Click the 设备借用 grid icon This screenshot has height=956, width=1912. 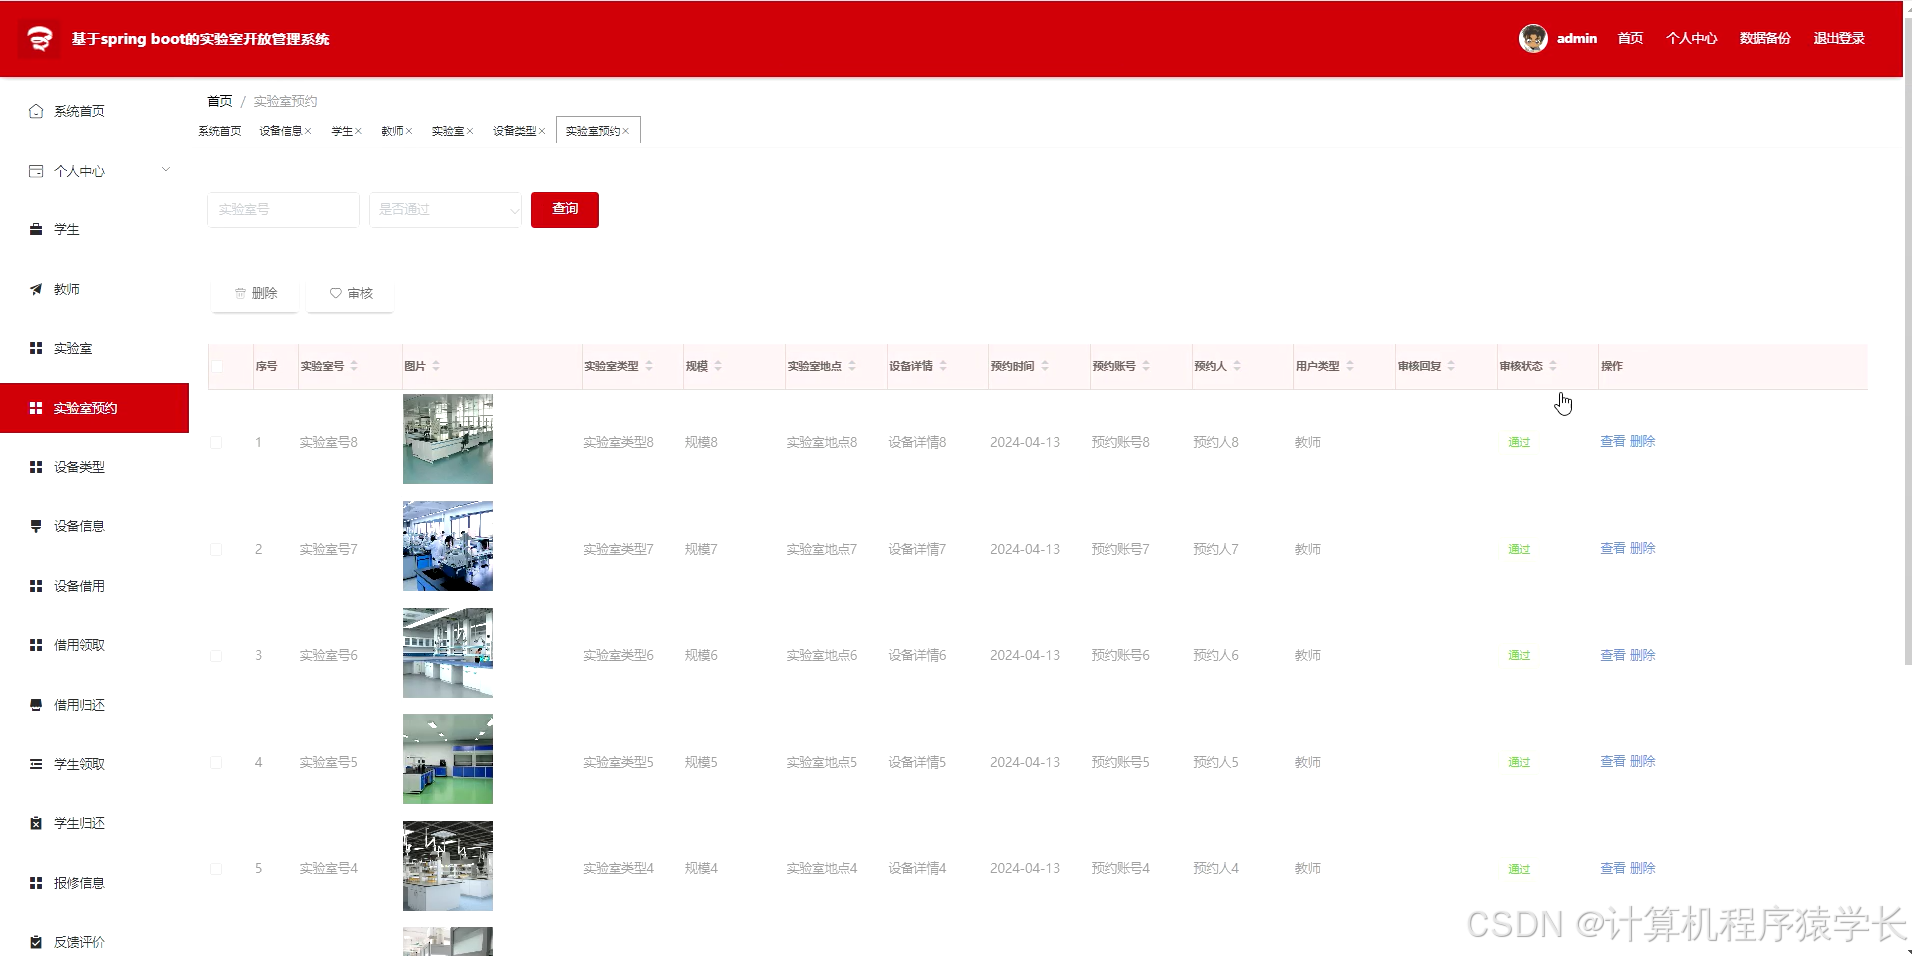[x=36, y=586]
